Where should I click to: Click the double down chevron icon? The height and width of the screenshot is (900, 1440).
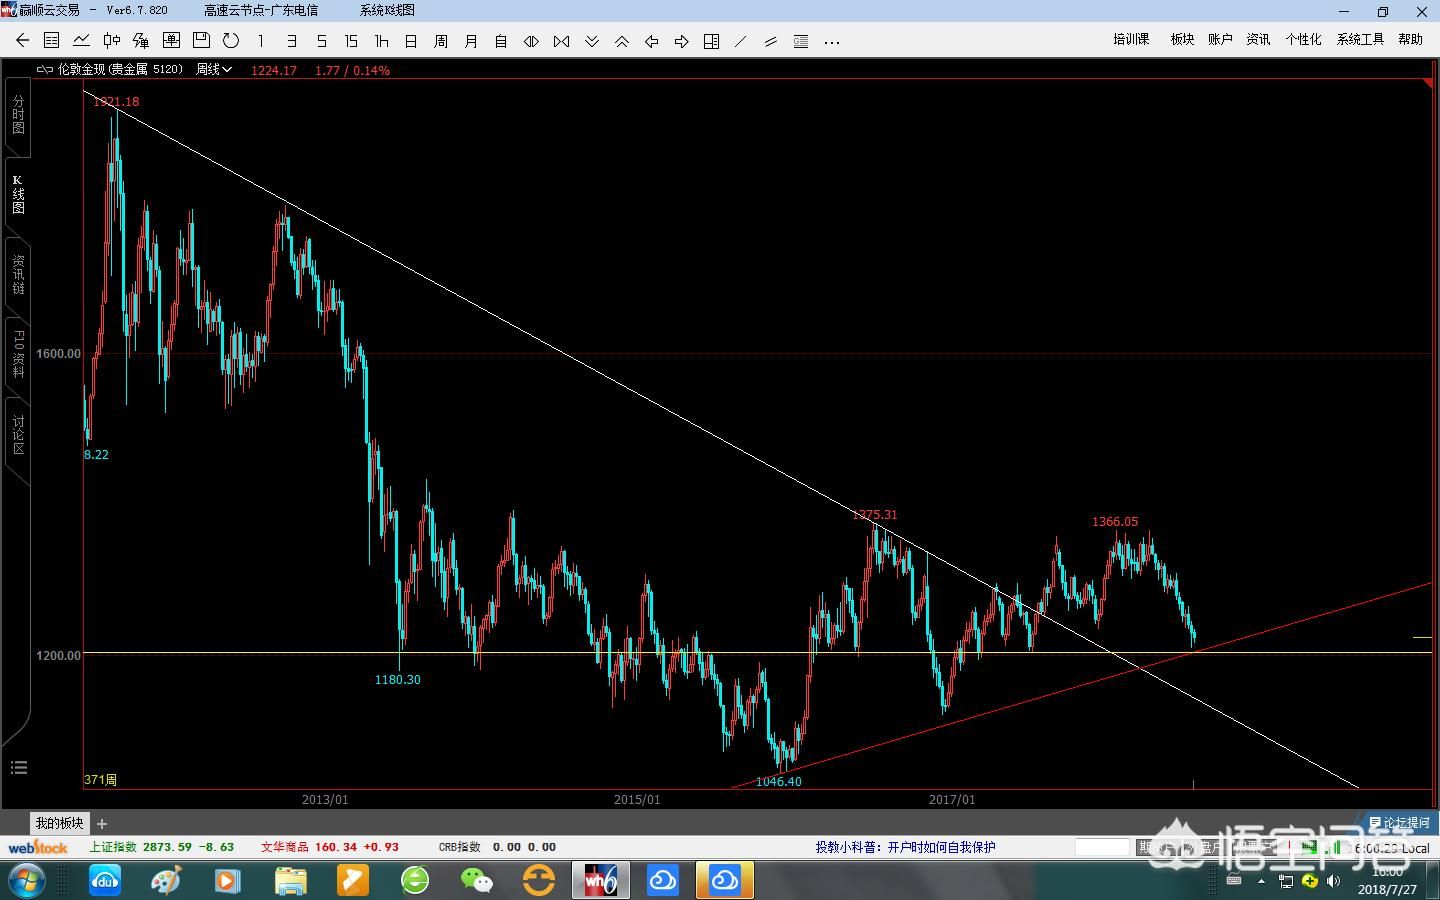point(592,41)
